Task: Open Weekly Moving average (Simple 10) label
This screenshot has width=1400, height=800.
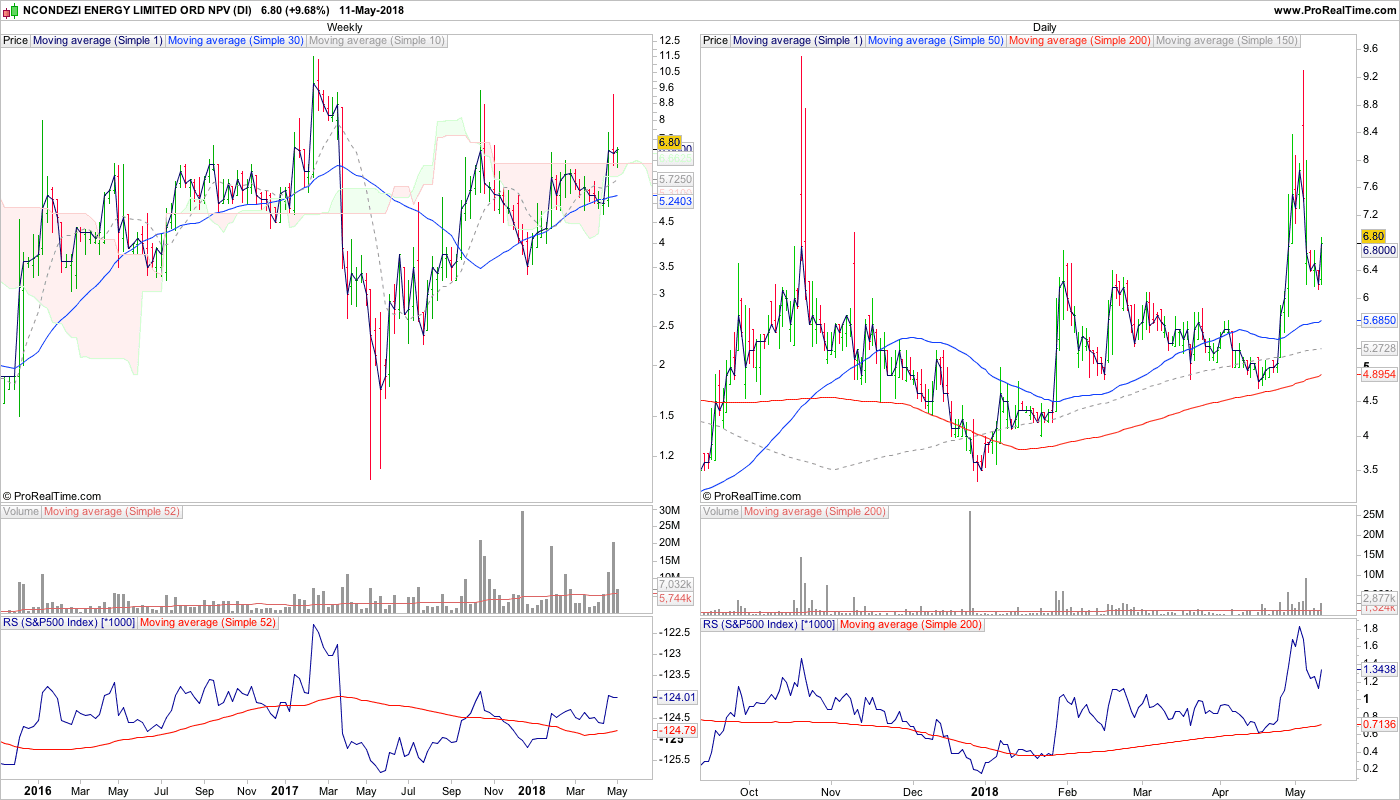Action: coord(377,41)
